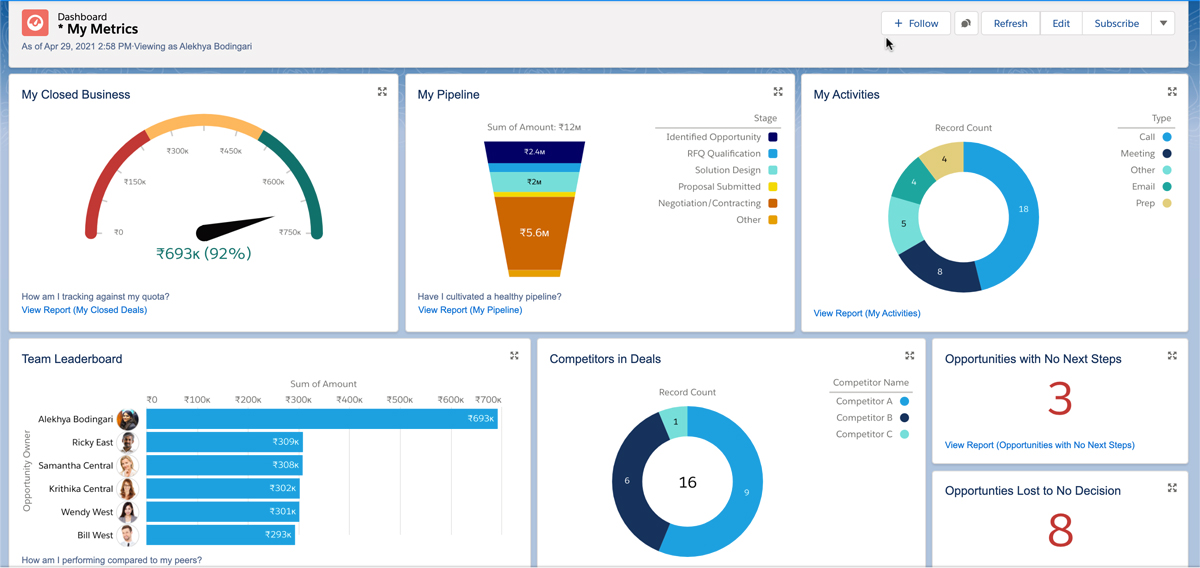Subscribe to the dashboard

[1116, 23]
